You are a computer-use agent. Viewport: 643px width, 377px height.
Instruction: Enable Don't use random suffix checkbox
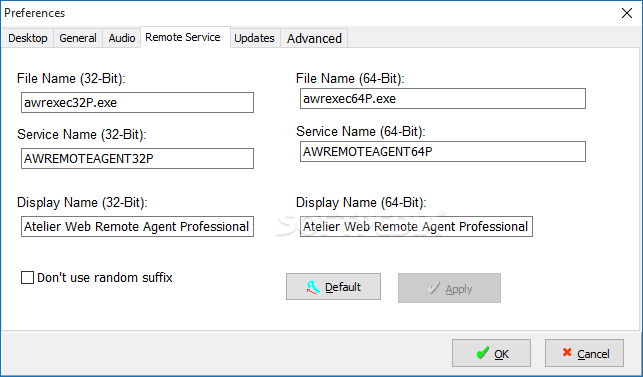coord(27,278)
